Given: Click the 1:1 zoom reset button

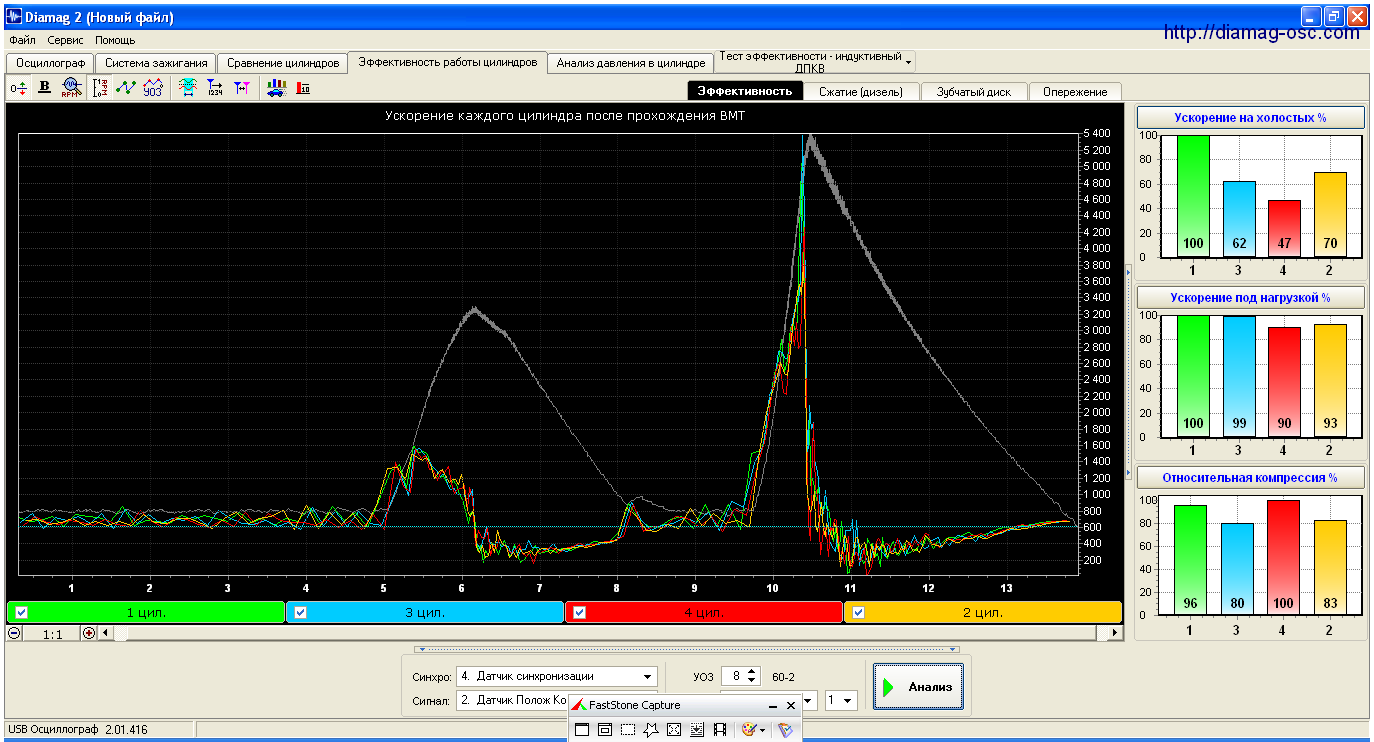Looking at the screenshot, I should coord(53,633).
